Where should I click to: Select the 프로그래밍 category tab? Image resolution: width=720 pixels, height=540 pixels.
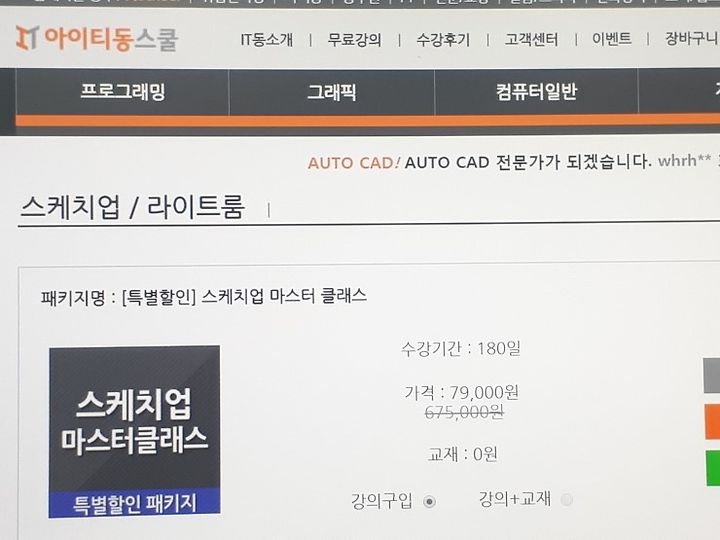click(123, 91)
